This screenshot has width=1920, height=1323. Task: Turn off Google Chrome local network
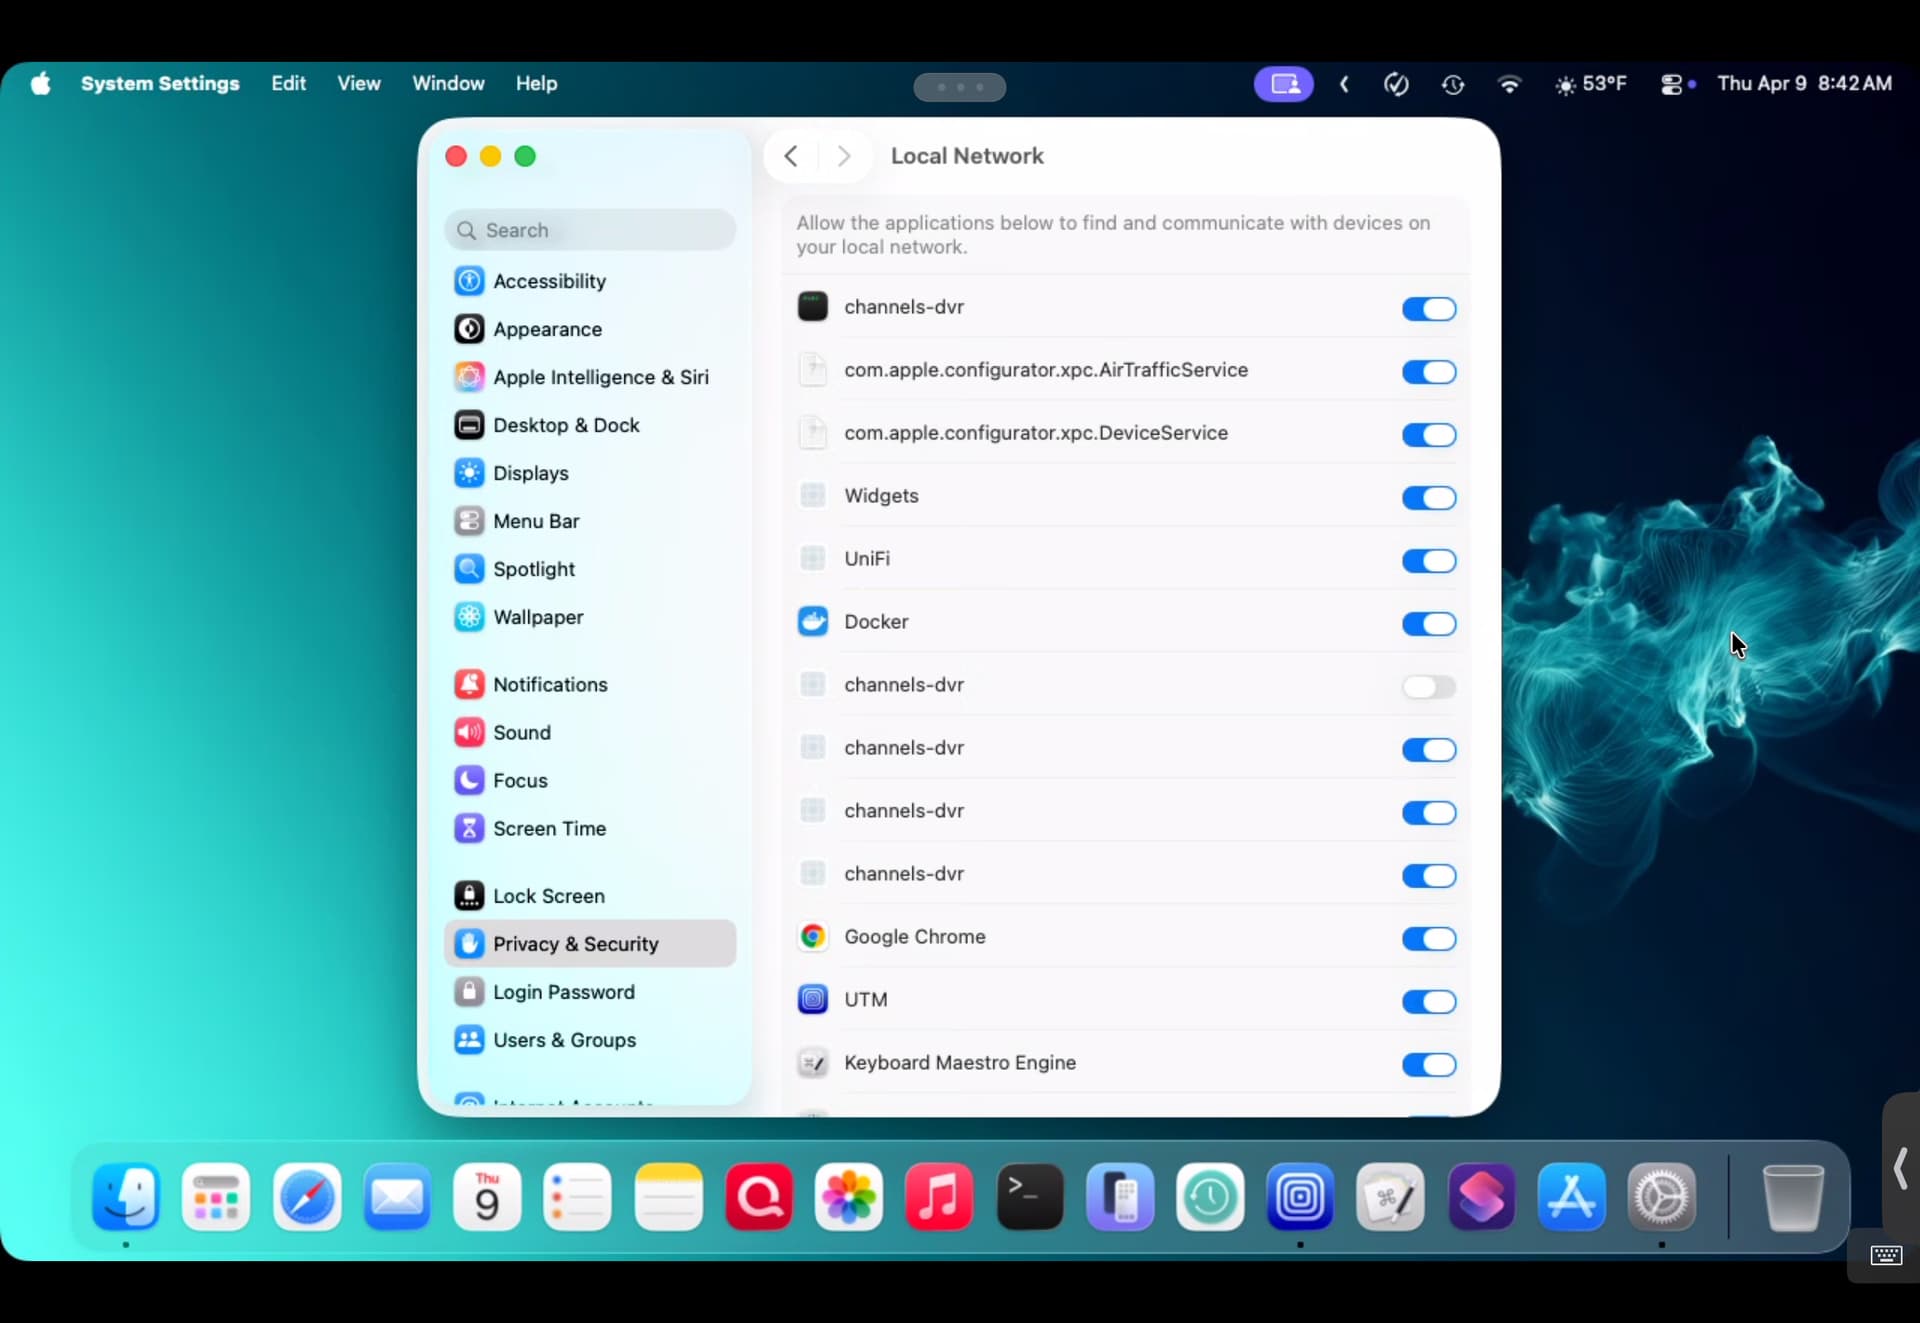(x=1428, y=939)
